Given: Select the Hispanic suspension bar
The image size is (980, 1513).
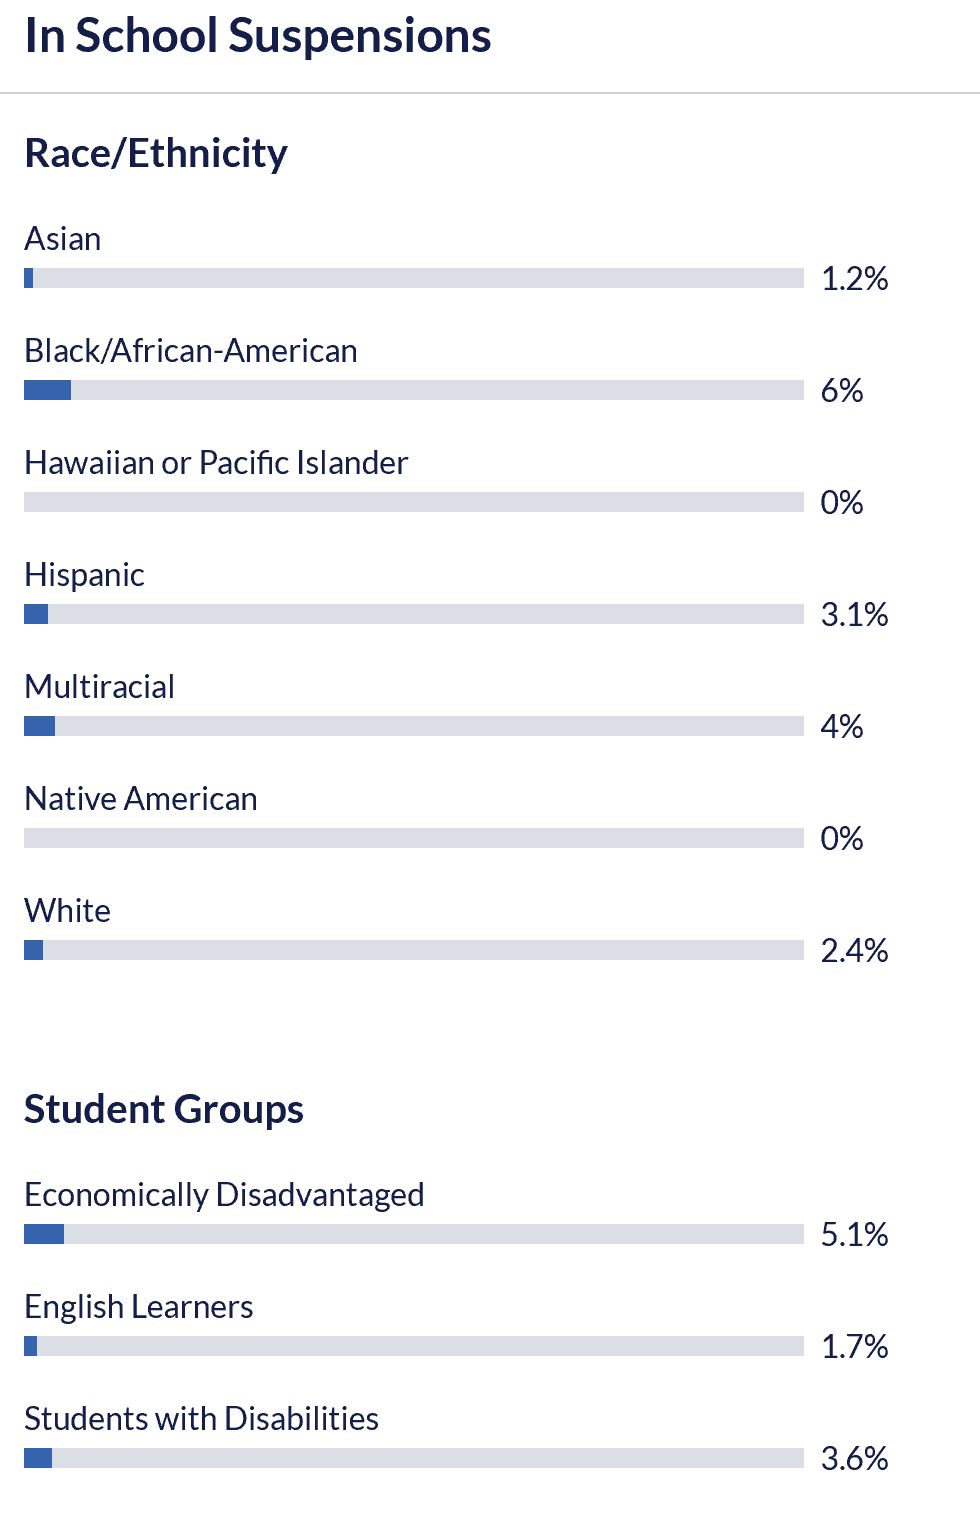Looking at the screenshot, I should coord(414,614).
